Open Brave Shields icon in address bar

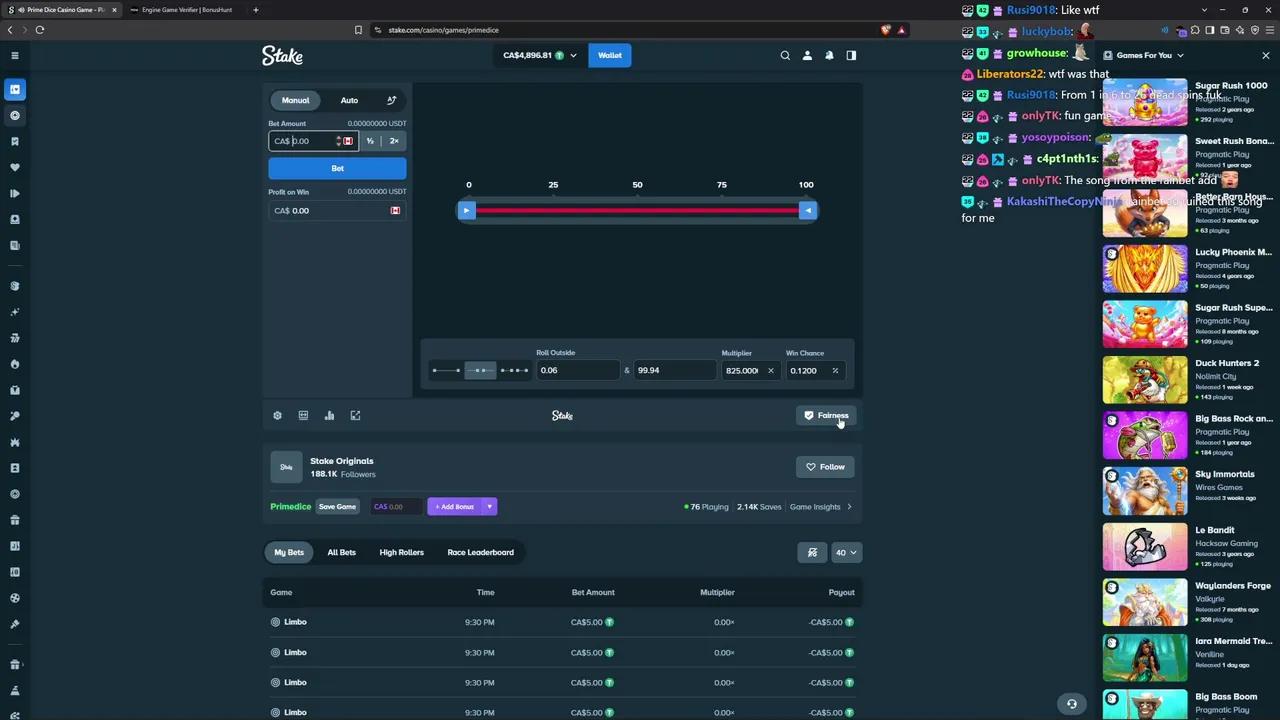(885, 30)
